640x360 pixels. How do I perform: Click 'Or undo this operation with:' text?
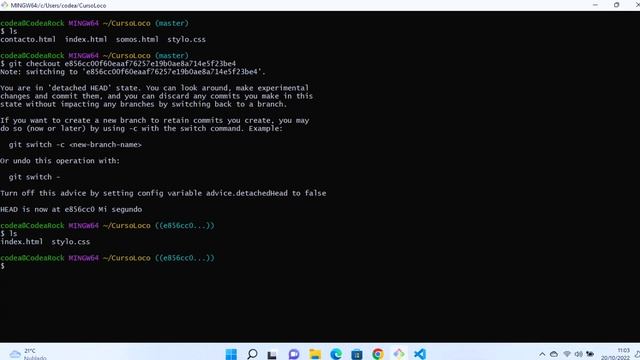pos(60,161)
